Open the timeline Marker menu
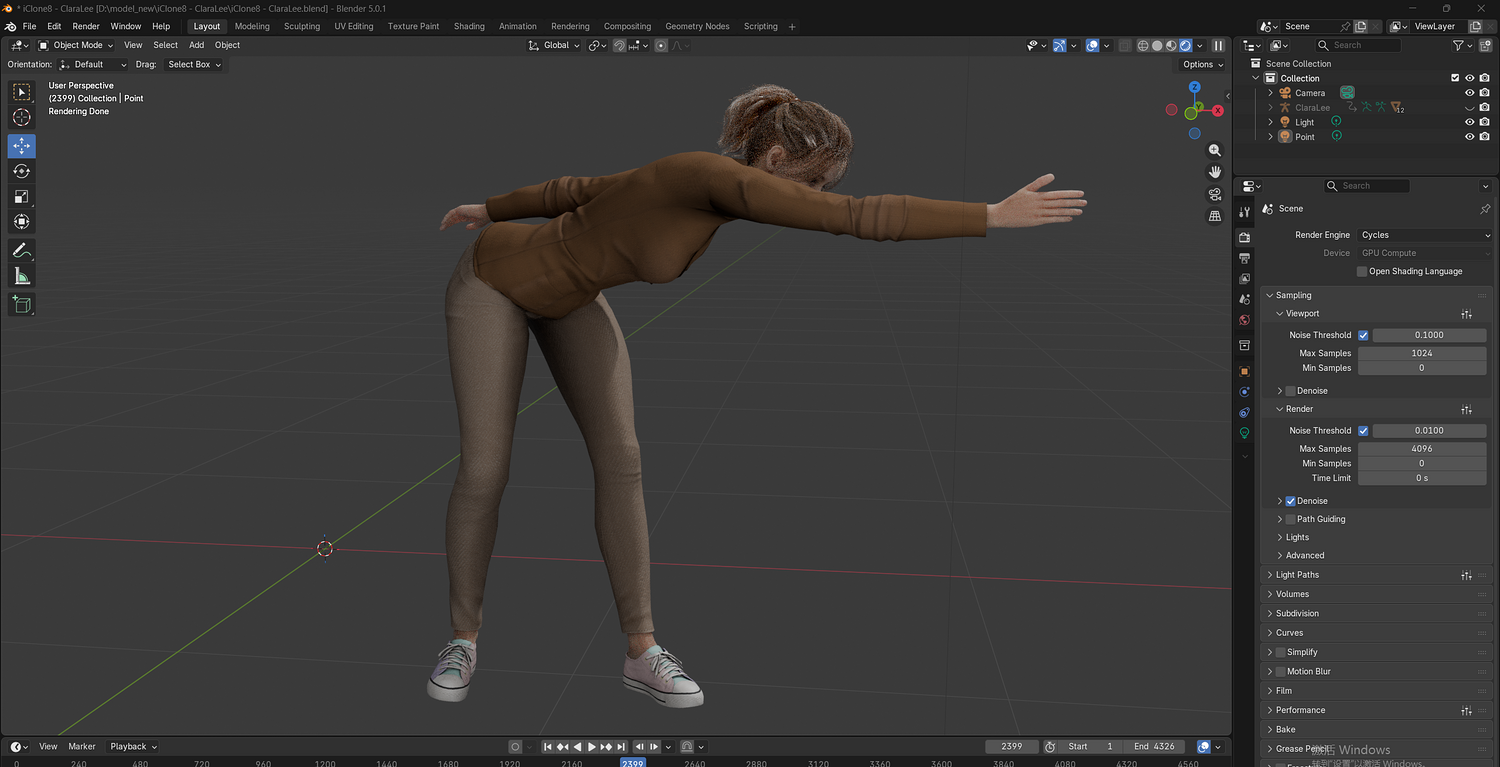 (x=82, y=747)
